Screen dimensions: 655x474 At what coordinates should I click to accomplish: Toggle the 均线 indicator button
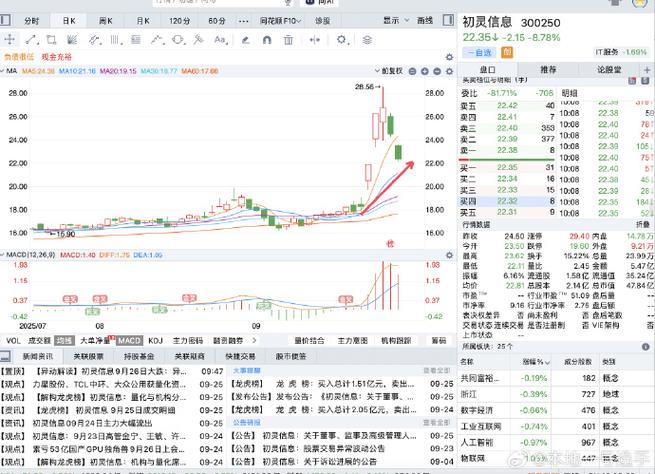64,341
